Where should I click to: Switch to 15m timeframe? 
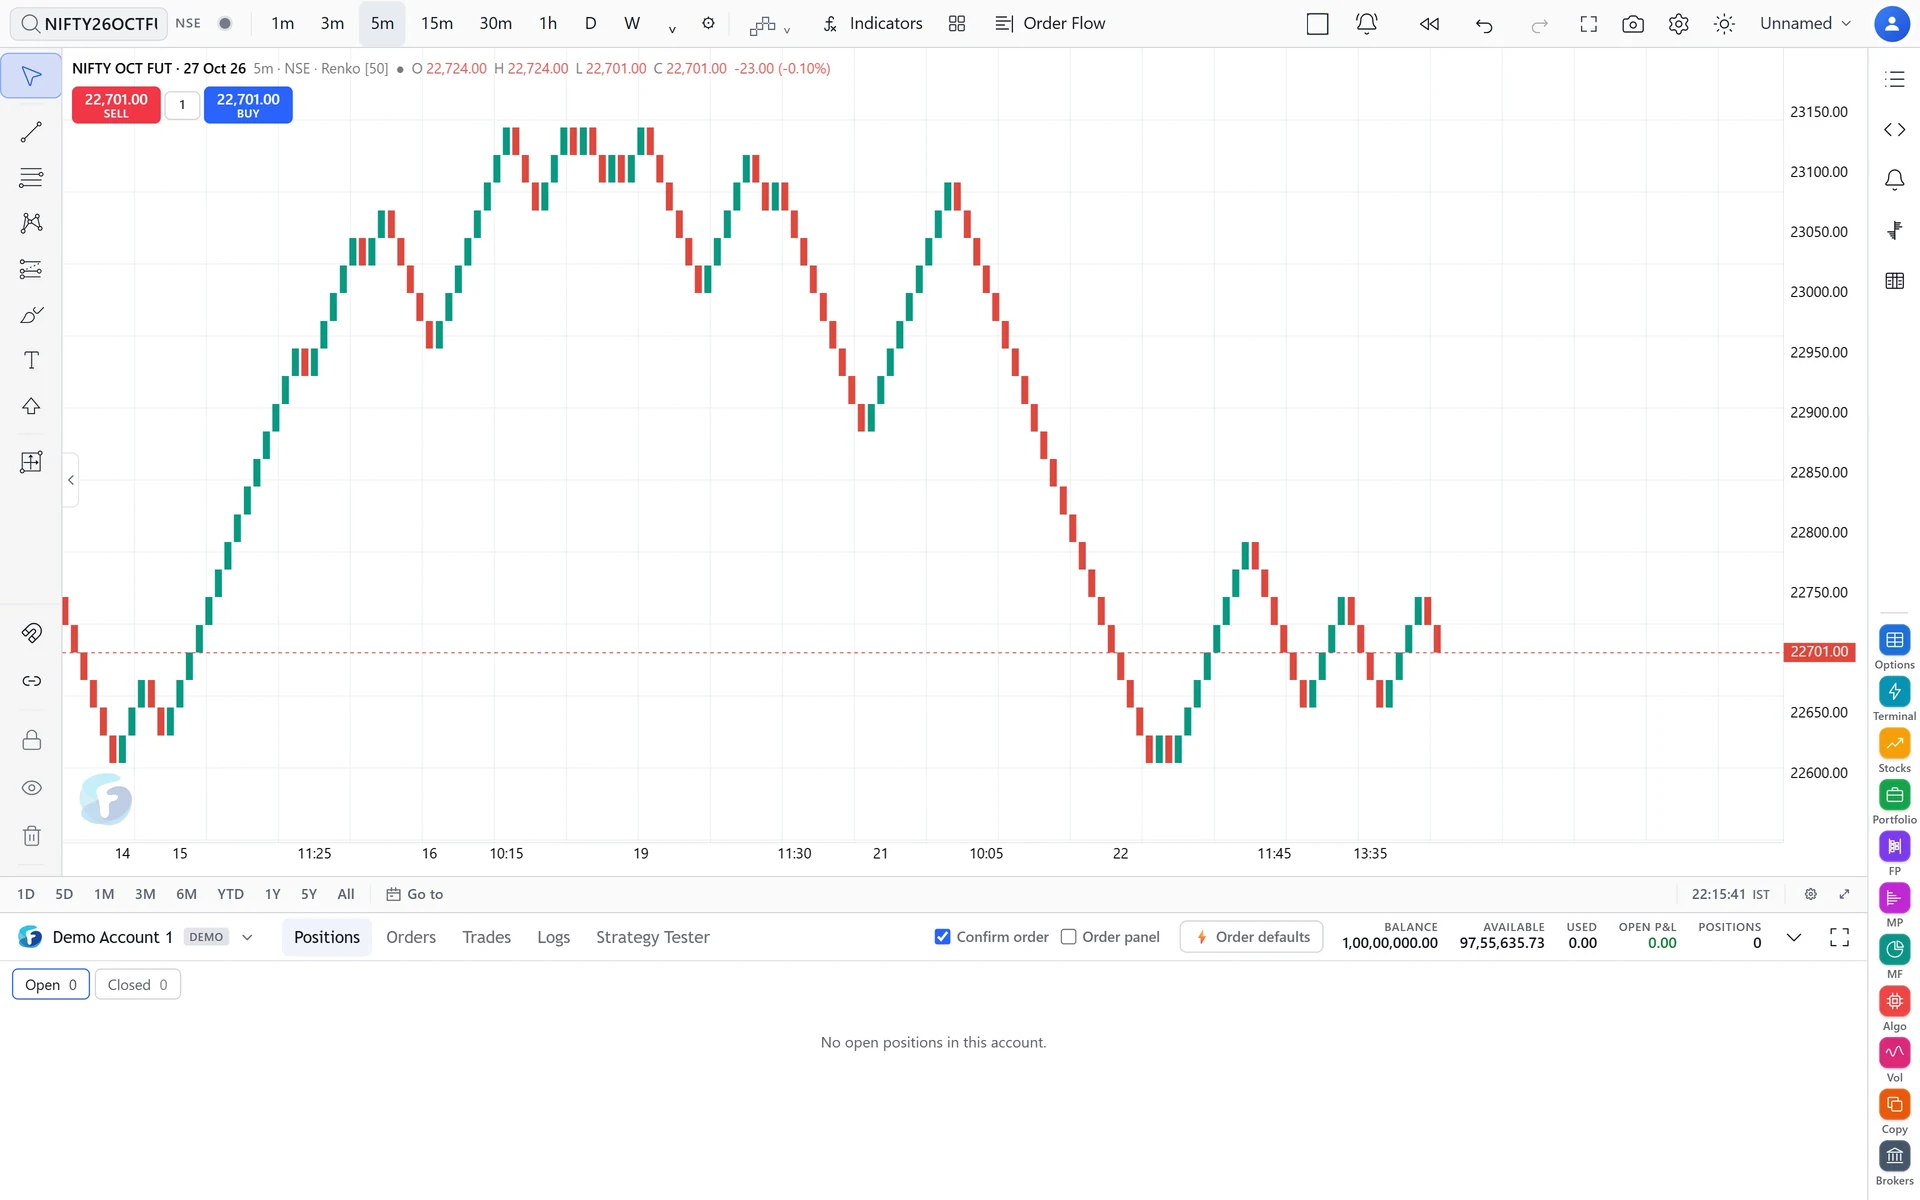tap(436, 24)
